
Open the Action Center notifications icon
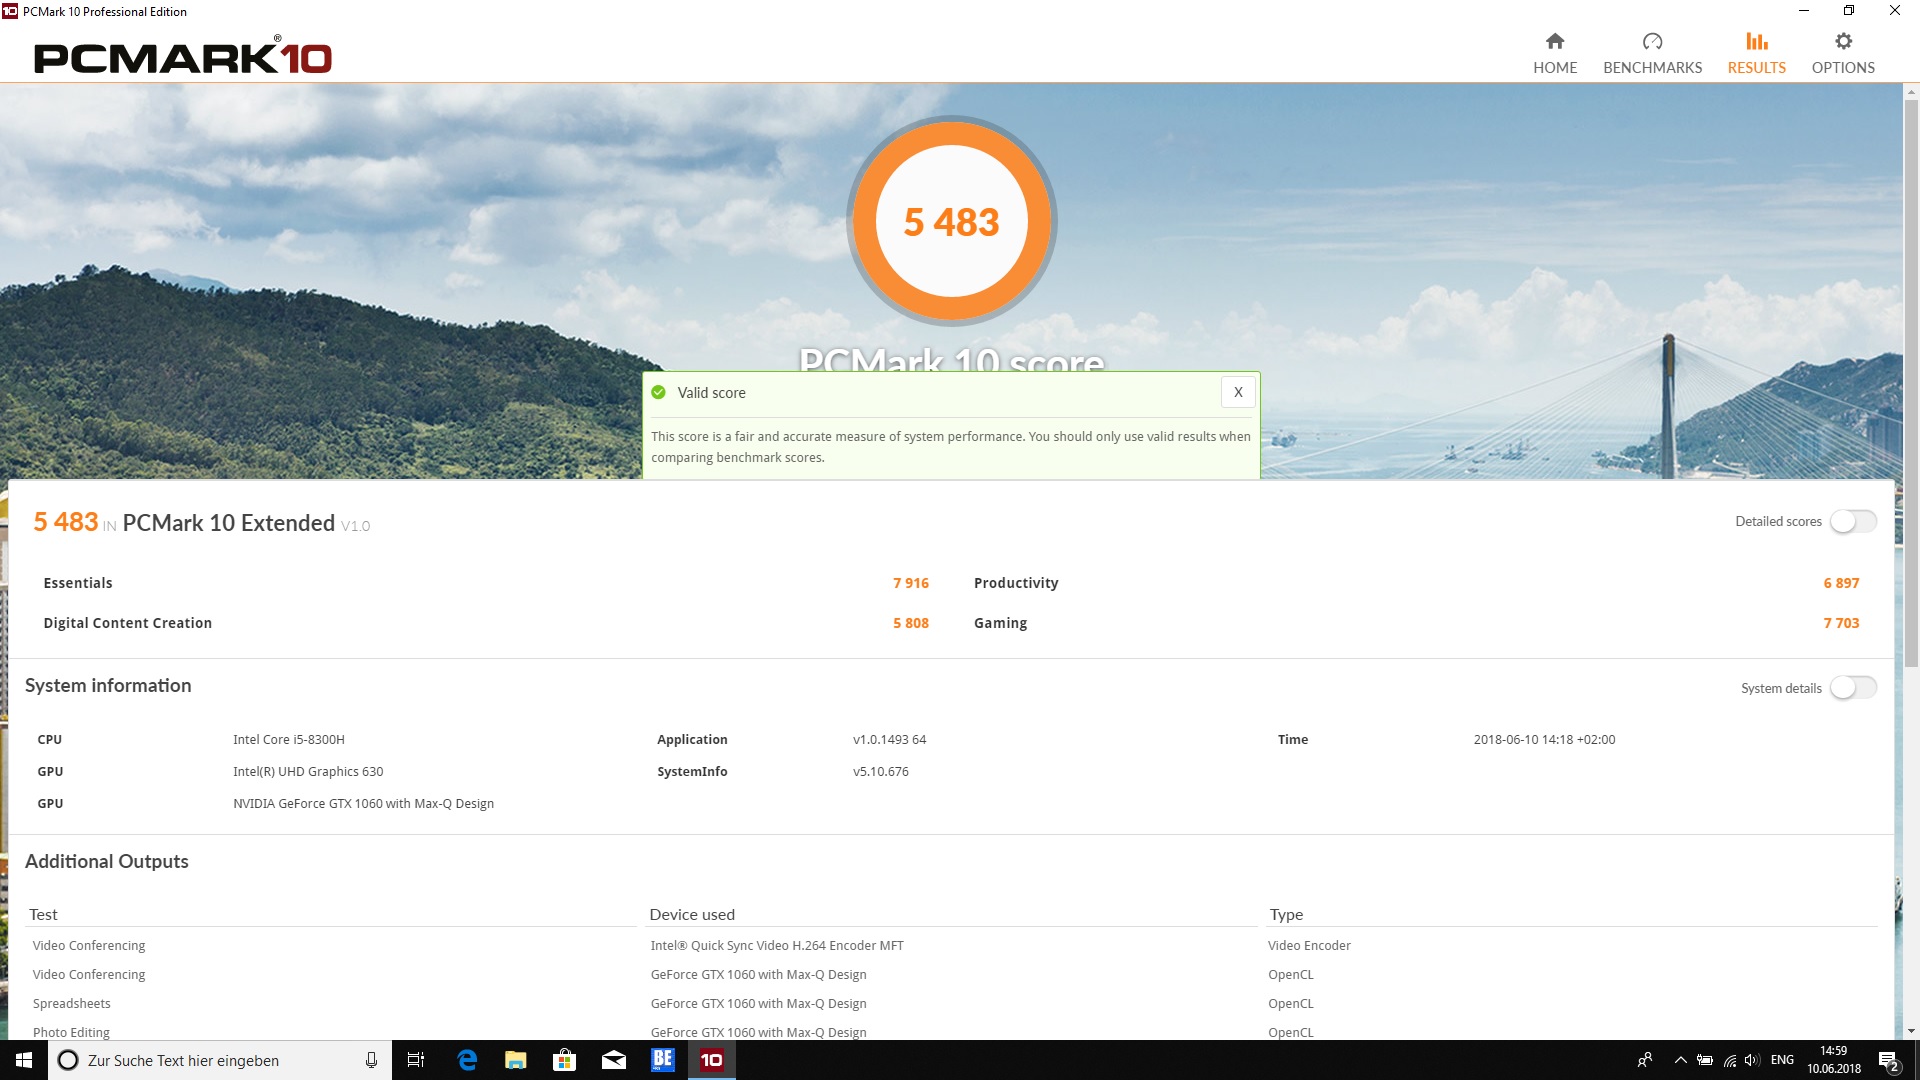pyautogui.click(x=1888, y=1060)
